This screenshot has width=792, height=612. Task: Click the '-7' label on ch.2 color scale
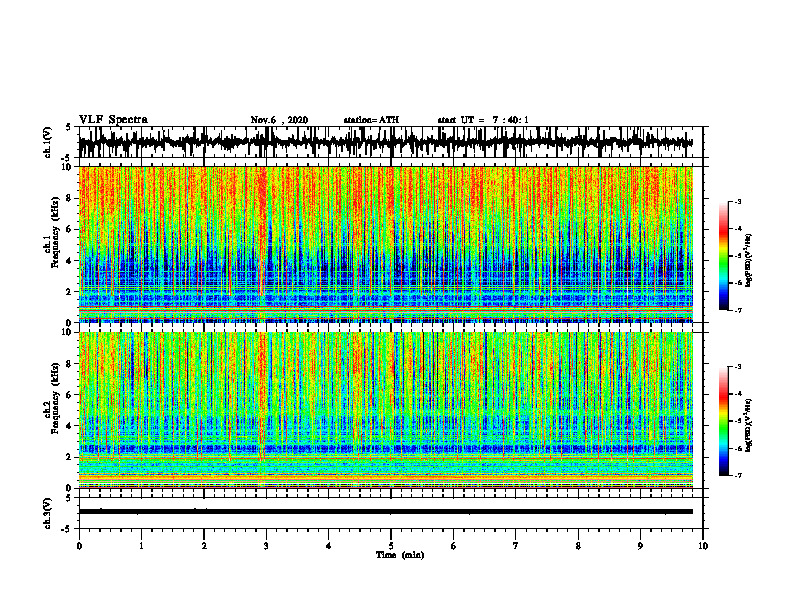pyautogui.click(x=738, y=476)
